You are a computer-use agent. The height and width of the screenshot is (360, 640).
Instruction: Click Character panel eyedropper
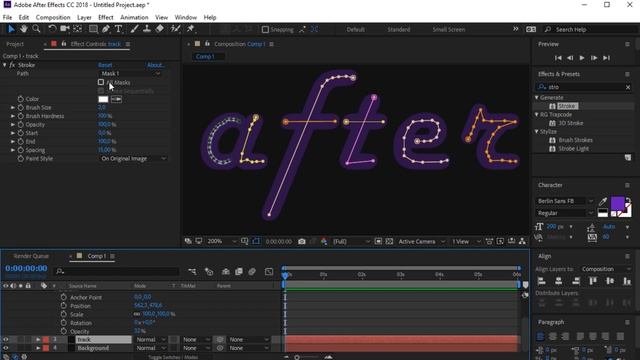(x=602, y=201)
